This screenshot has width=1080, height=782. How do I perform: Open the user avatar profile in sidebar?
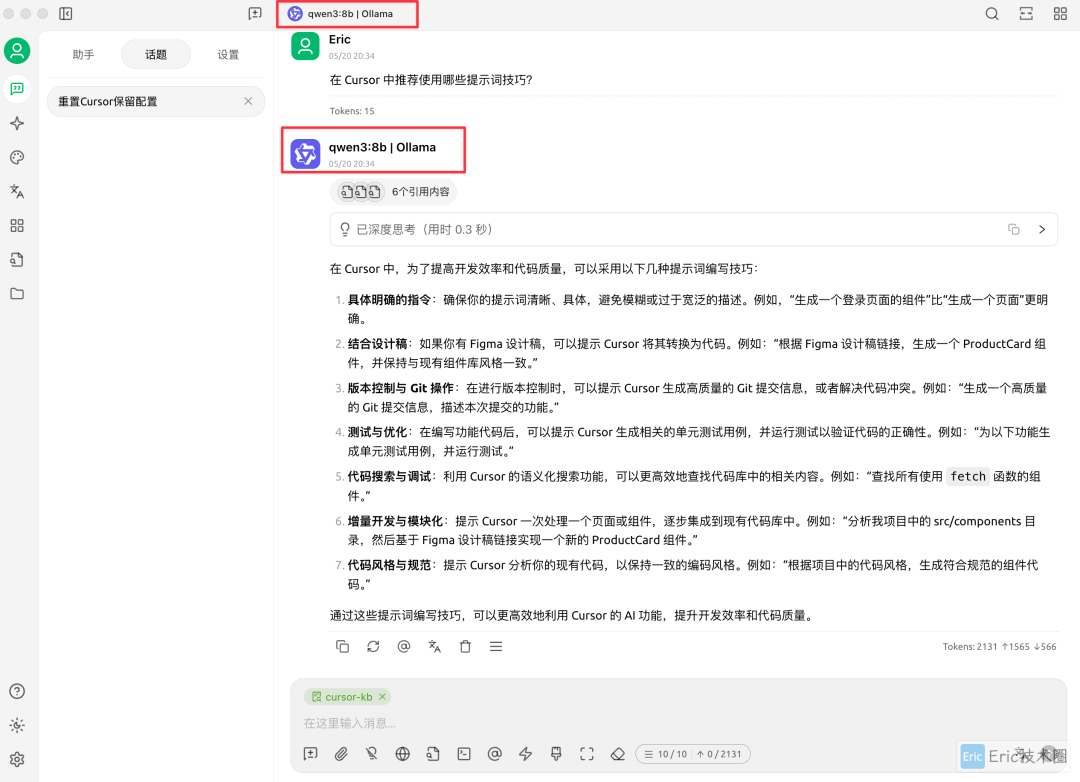(x=17, y=51)
